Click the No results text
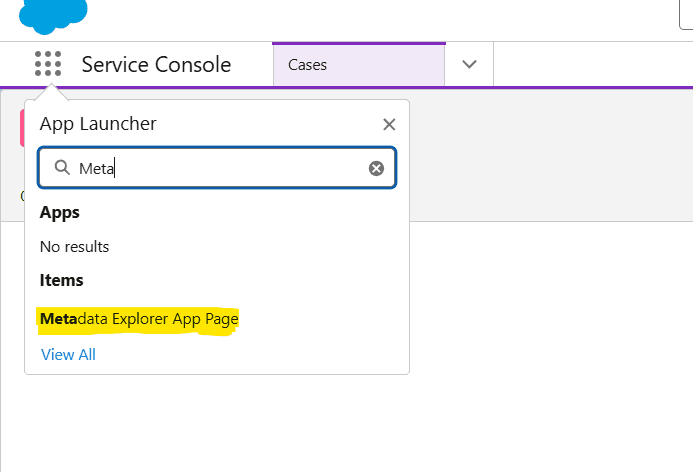693x472 pixels. coord(74,247)
